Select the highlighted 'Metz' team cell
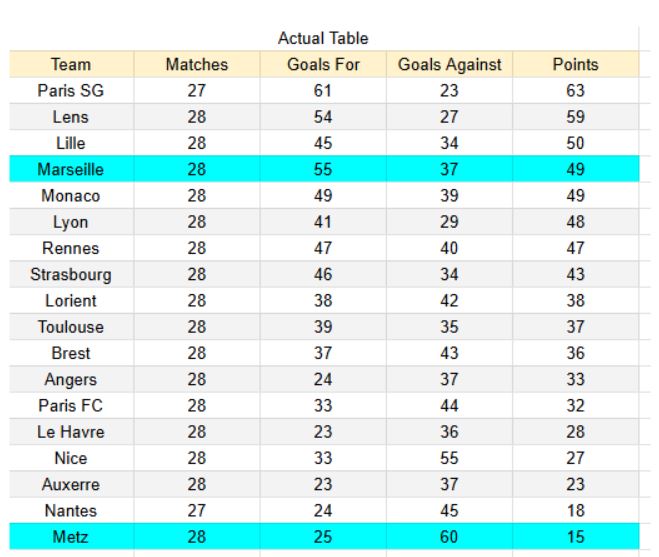The height and width of the screenshot is (557, 659). (x=70, y=537)
